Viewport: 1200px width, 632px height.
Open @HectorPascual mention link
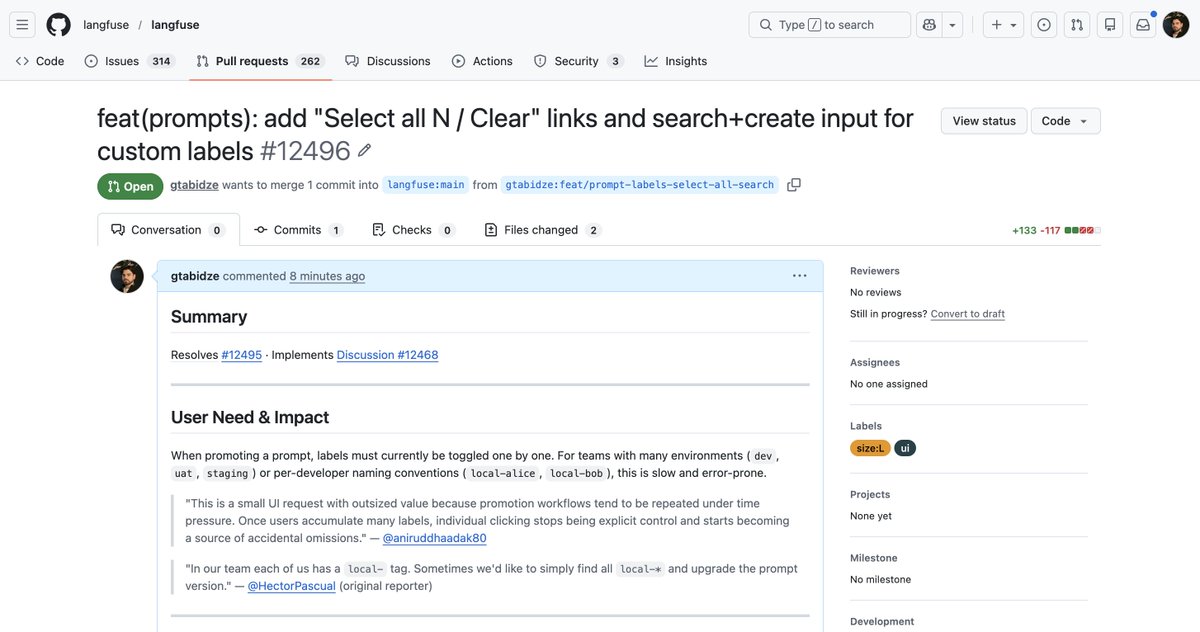291,586
